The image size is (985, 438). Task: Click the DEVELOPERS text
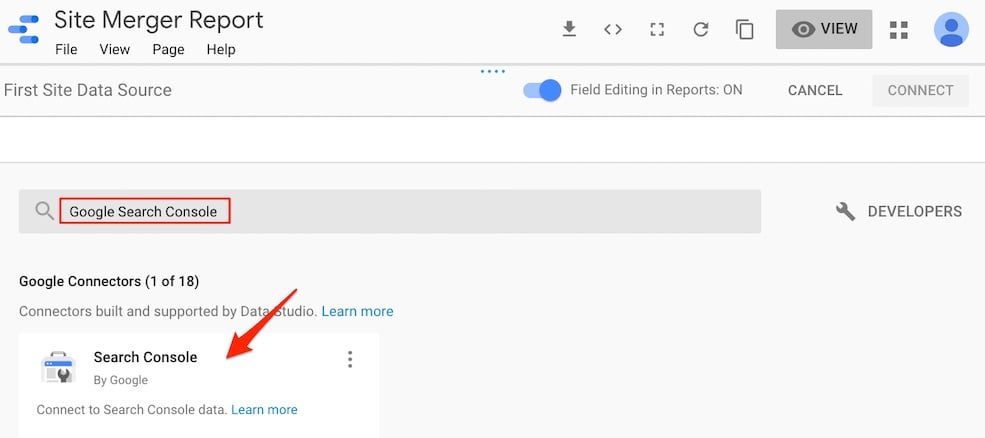coord(915,211)
